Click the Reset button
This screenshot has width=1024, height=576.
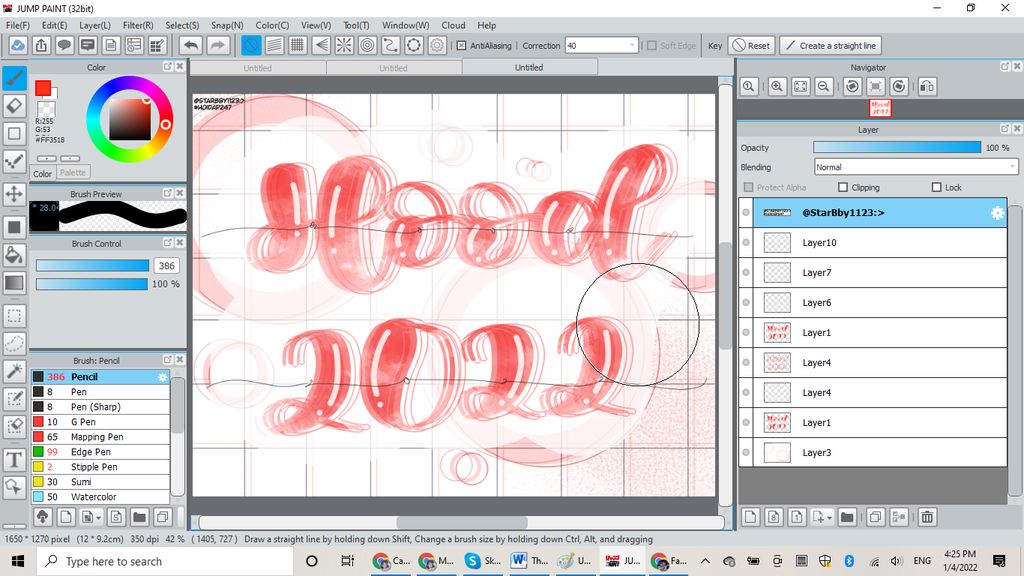click(752, 46)
